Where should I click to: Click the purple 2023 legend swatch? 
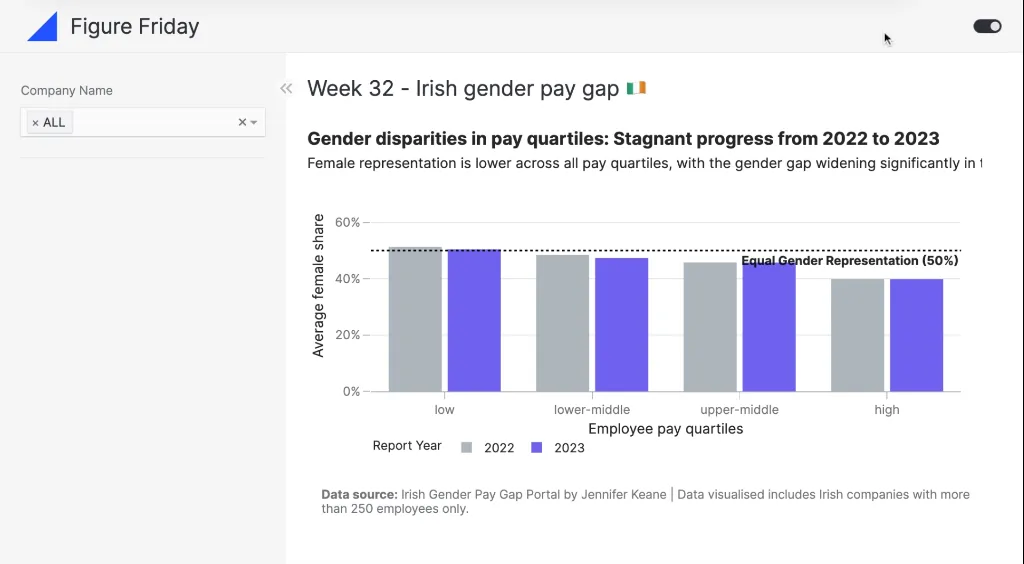pyautogui.click(x=536, y=448)
